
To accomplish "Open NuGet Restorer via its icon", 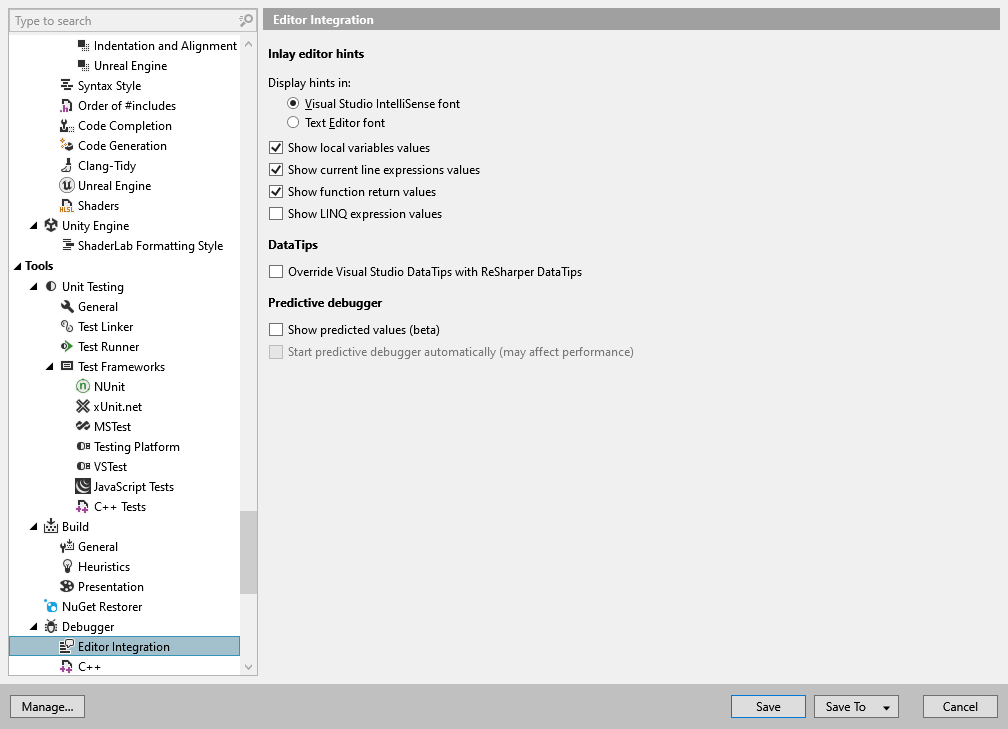I will pos(50,606).
